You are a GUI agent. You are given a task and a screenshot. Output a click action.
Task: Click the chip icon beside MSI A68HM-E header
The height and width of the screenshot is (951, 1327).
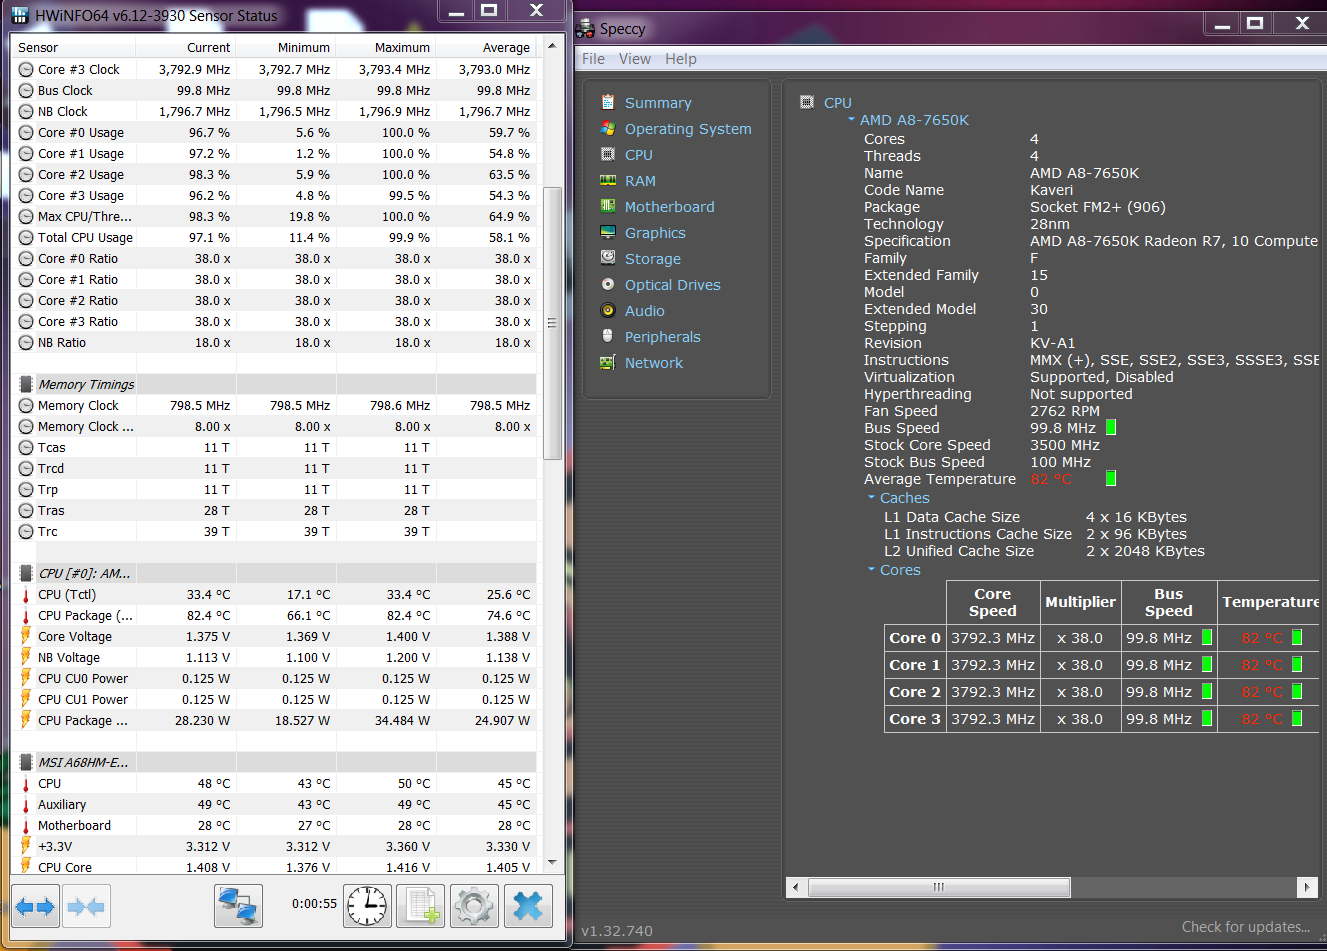[x=26, y=762]
